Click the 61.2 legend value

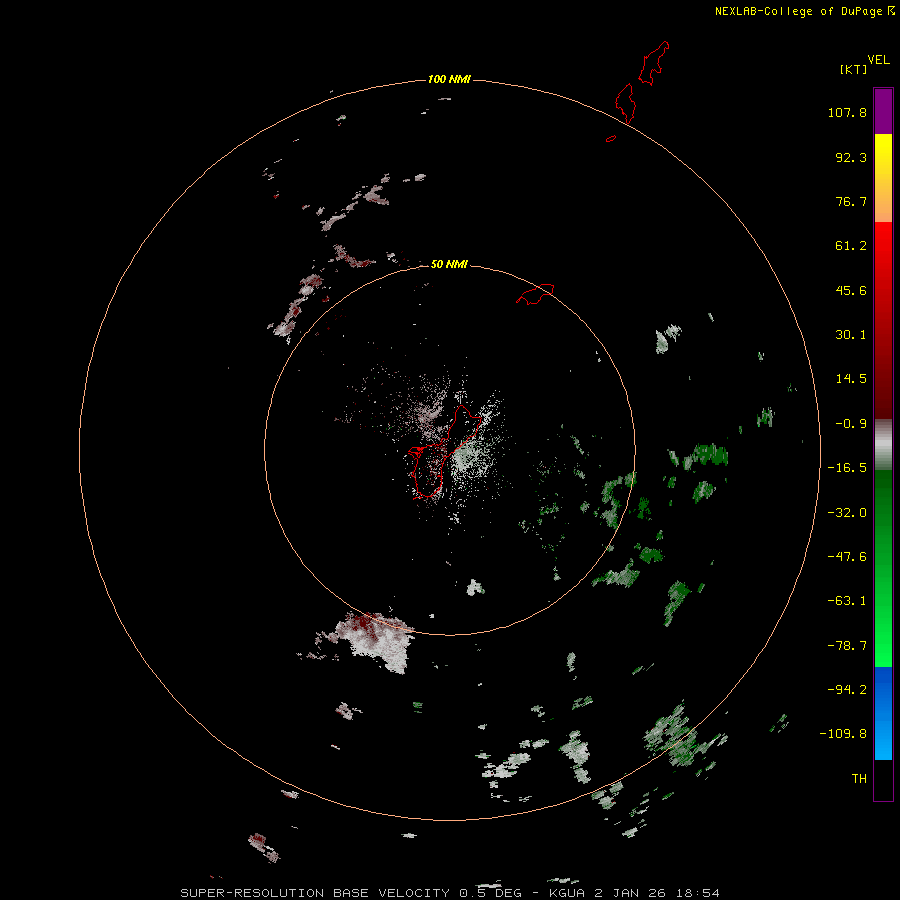[851, 246]
